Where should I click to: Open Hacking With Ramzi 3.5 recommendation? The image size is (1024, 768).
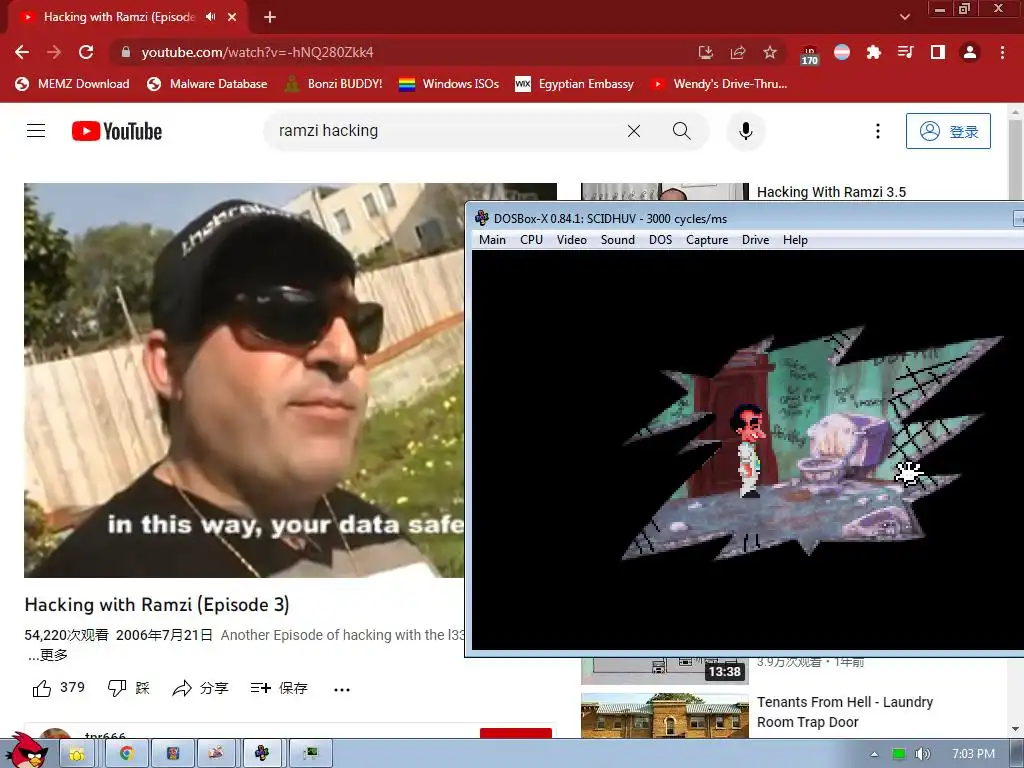point(831,192)
